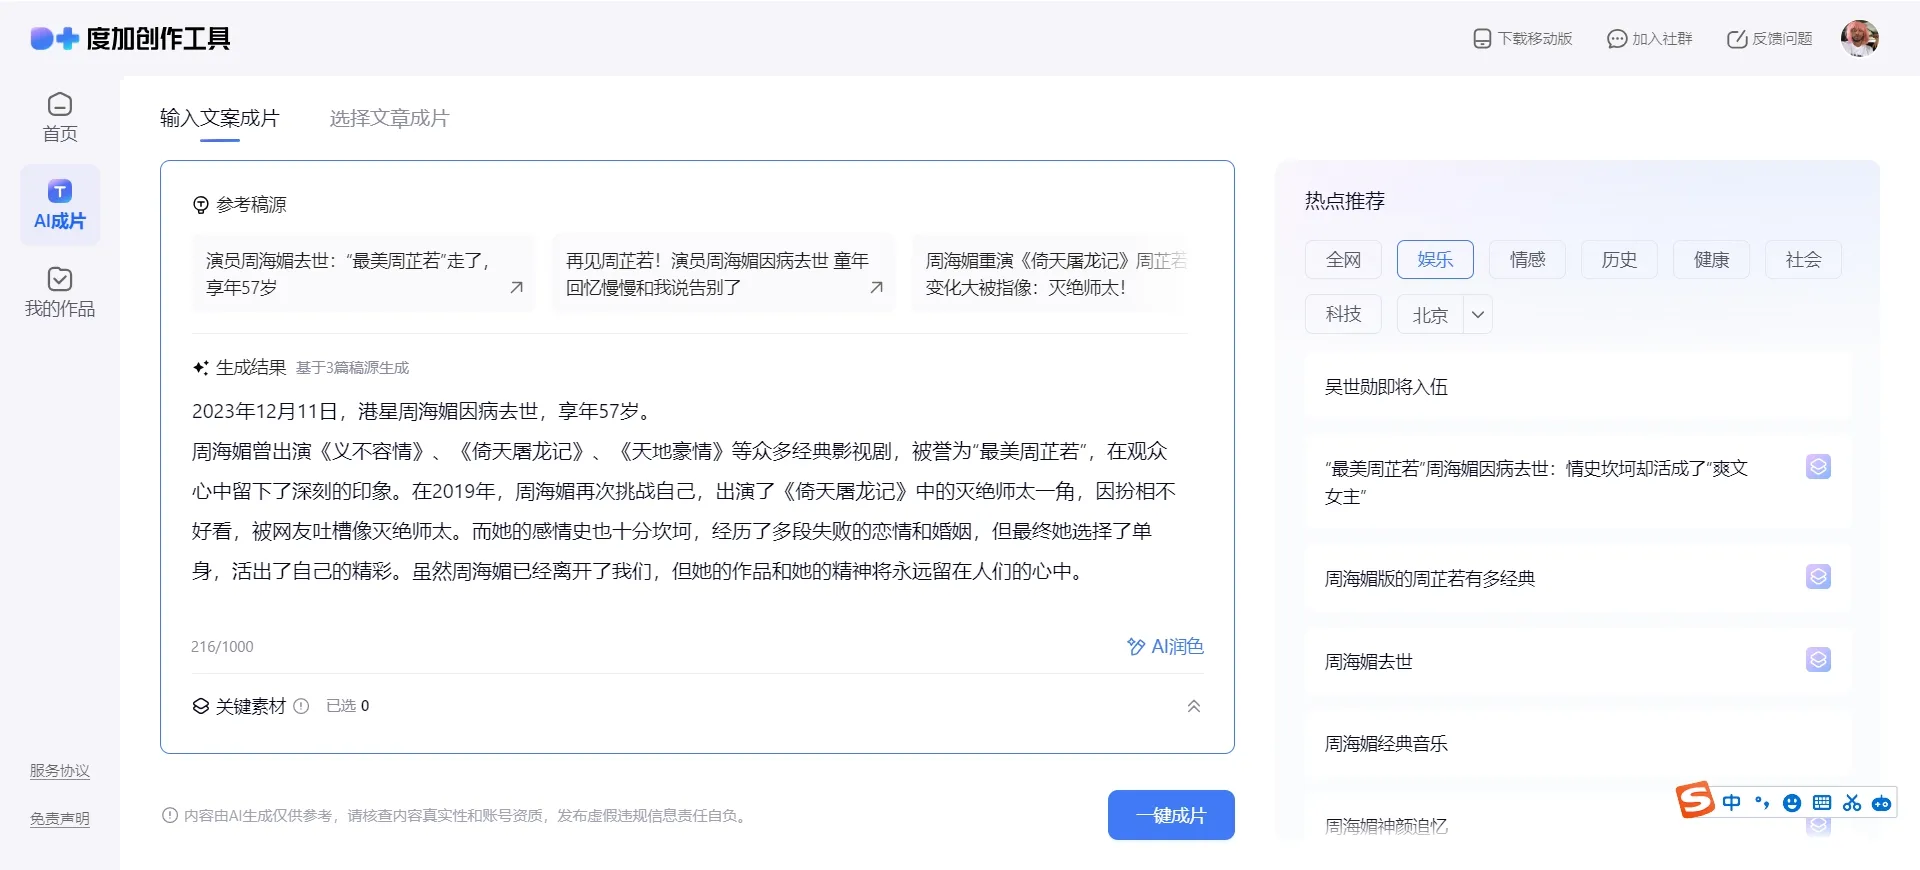Click the Sogou scissors screenshot tool
Viewport: 1920px width, 870px height.
coord(1852,803)
